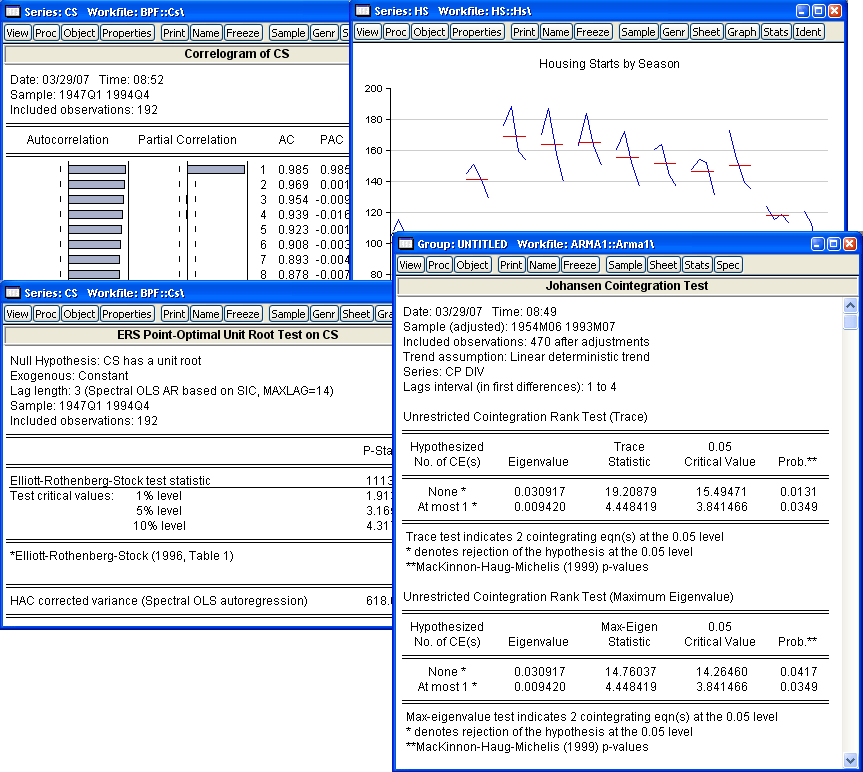Click Genr in the Correlogram CS toolbar
Image resolution: width=863 pixels, height=772 pixels.
[x=323, y=32]
